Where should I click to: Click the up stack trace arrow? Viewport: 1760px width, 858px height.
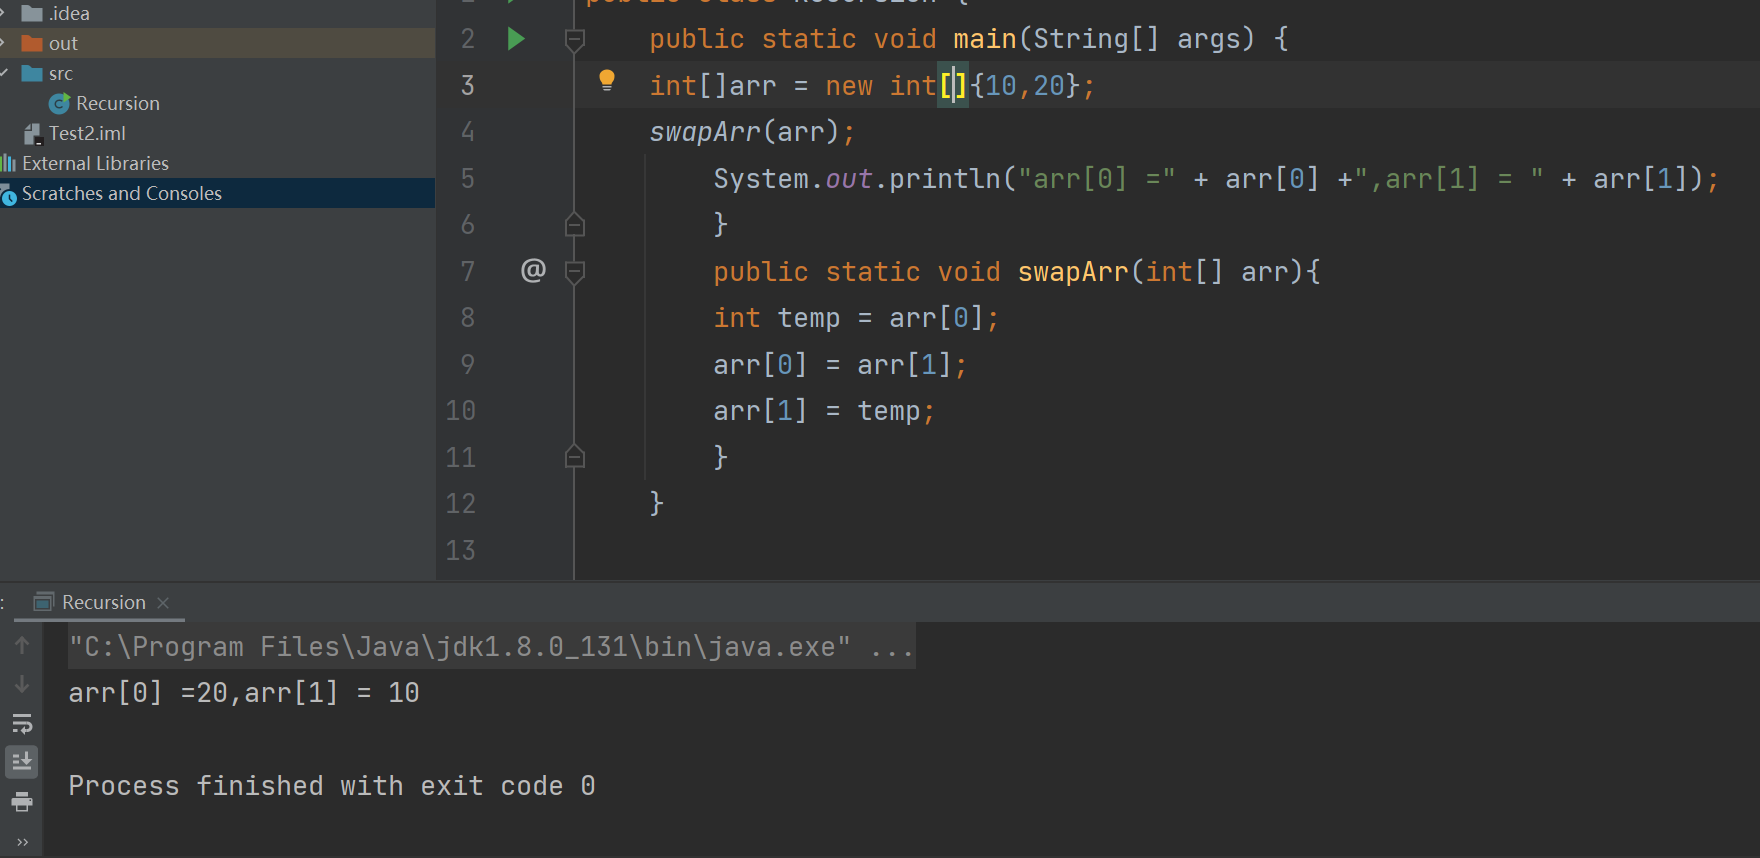[22, 645]
